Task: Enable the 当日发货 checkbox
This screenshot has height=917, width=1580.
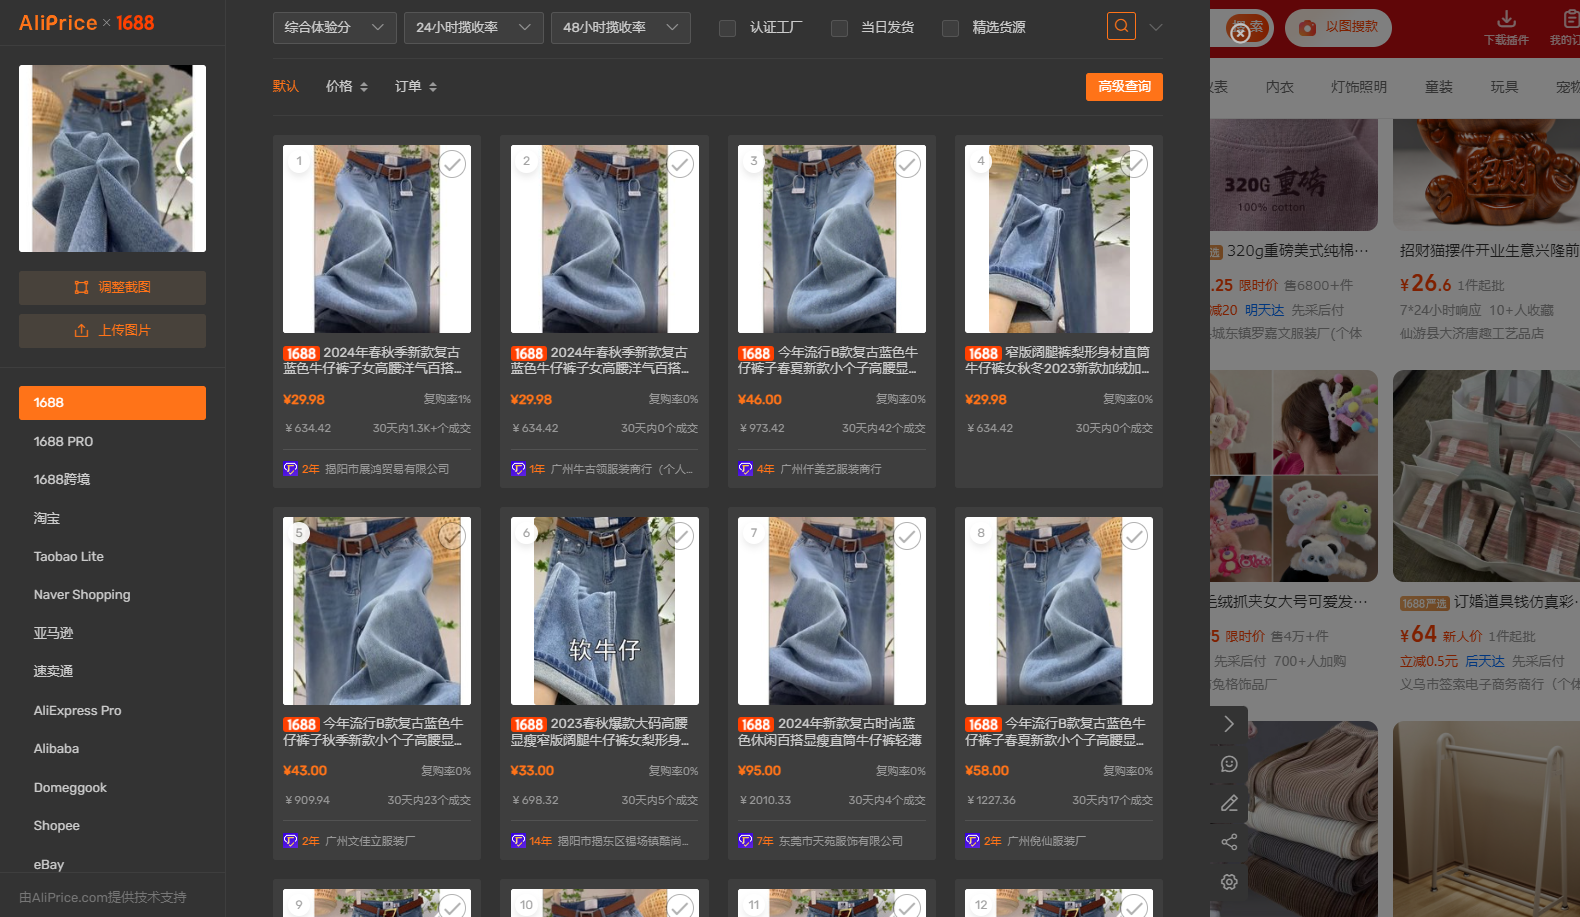Action: coord(839,28)
